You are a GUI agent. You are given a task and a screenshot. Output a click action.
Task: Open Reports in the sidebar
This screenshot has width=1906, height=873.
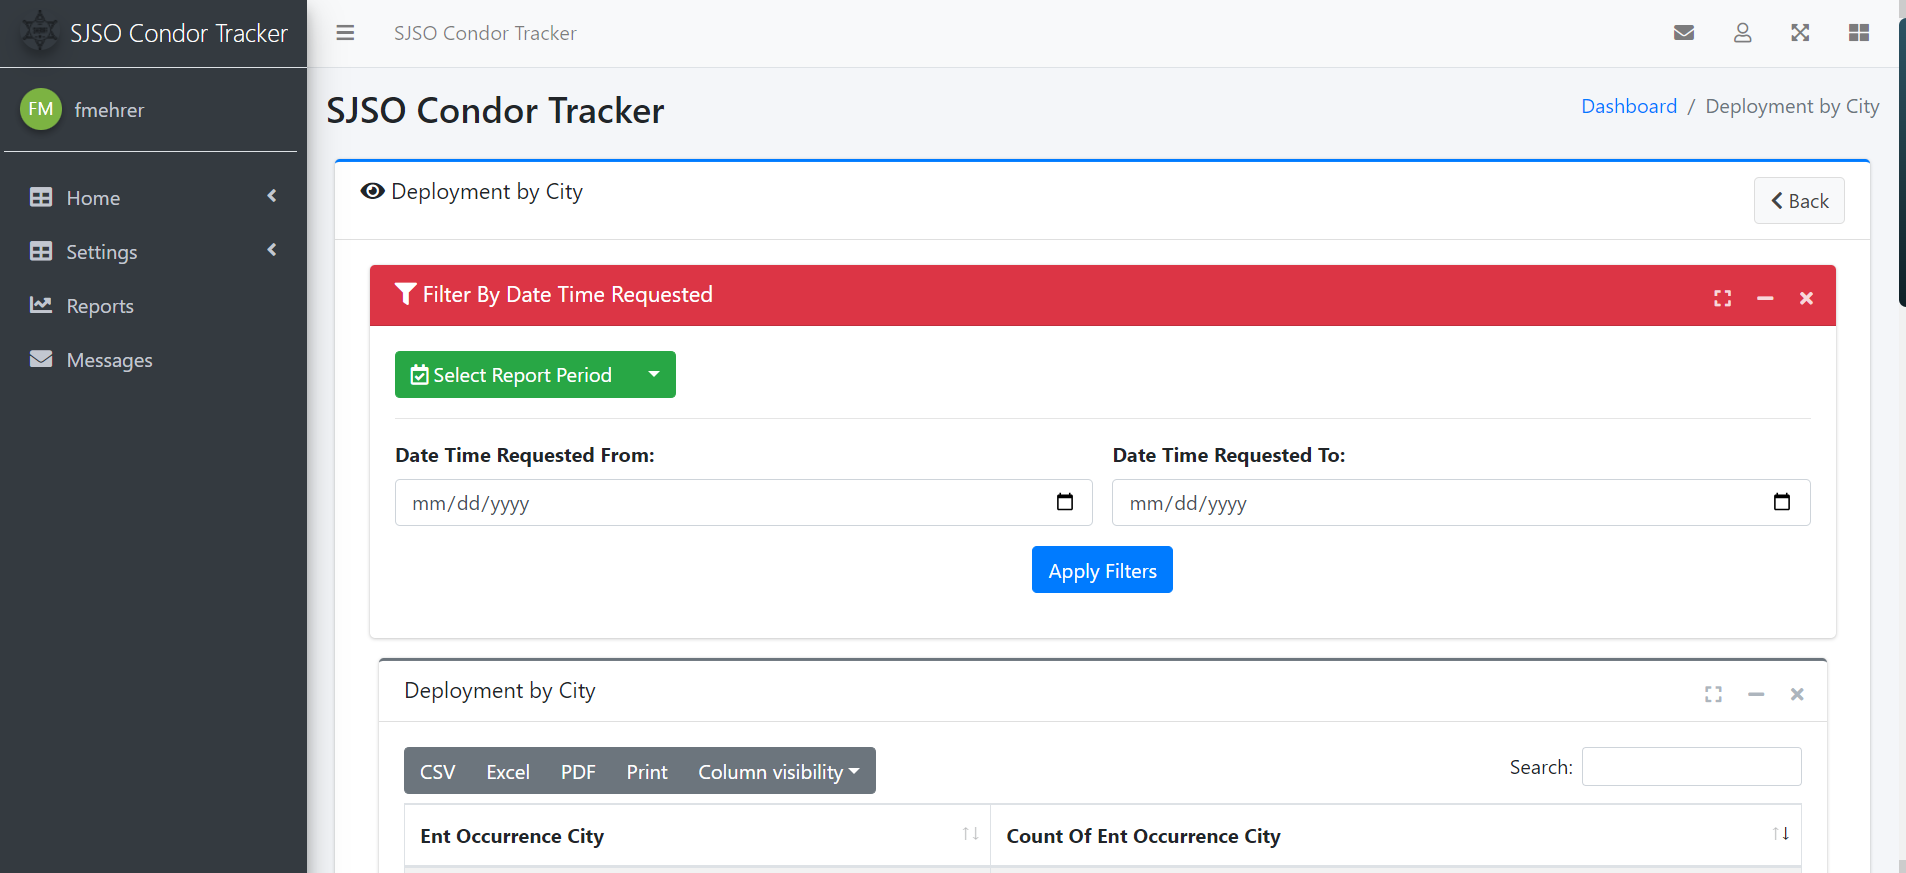tap(100, 306)
